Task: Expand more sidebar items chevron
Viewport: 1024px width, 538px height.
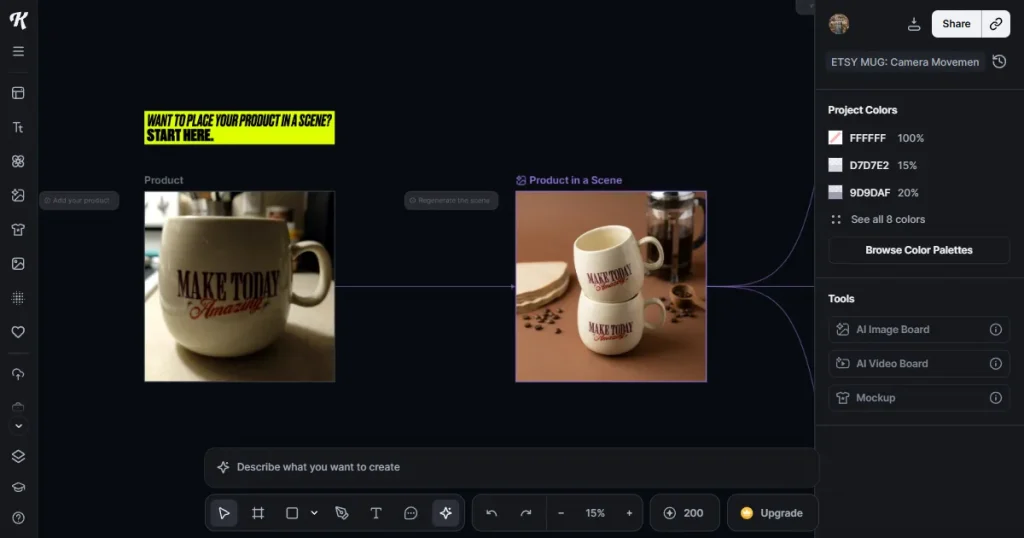Action: (18, 426)
